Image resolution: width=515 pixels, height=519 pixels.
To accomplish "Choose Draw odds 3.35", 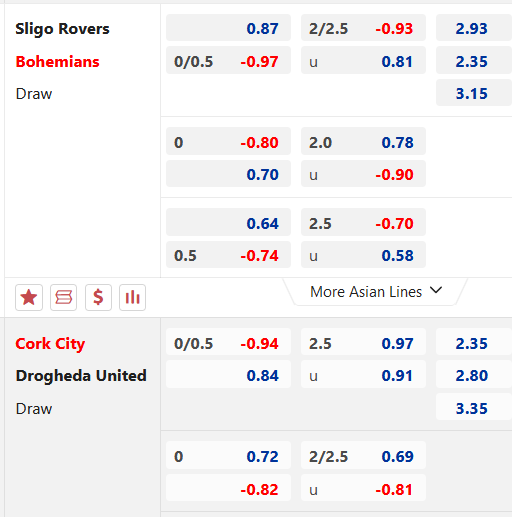I will click(474, 407).
